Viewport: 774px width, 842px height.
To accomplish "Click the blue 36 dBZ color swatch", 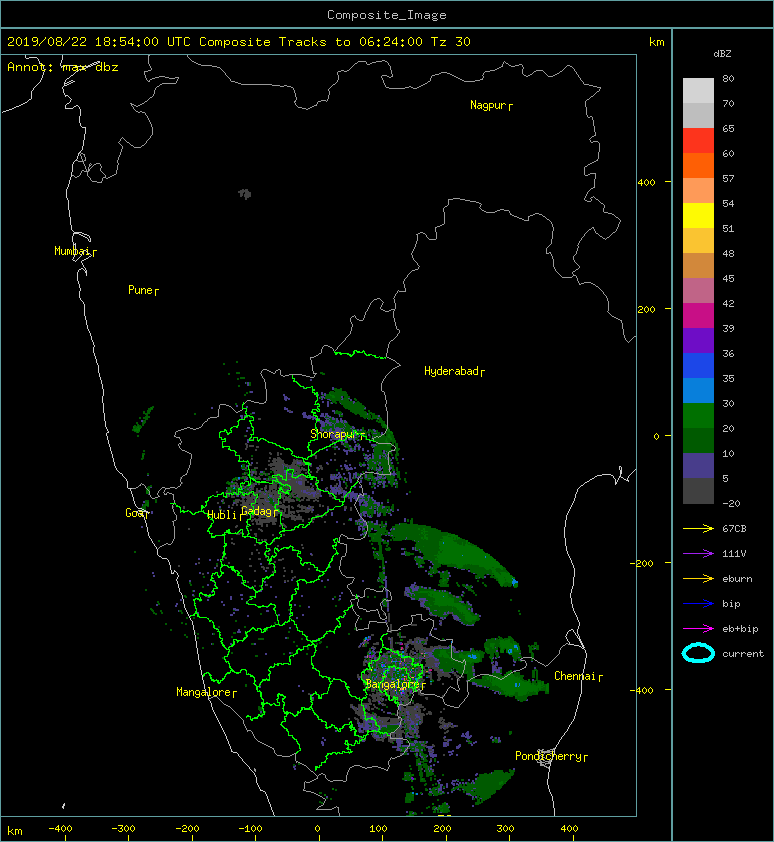I will tap(698, 366).
